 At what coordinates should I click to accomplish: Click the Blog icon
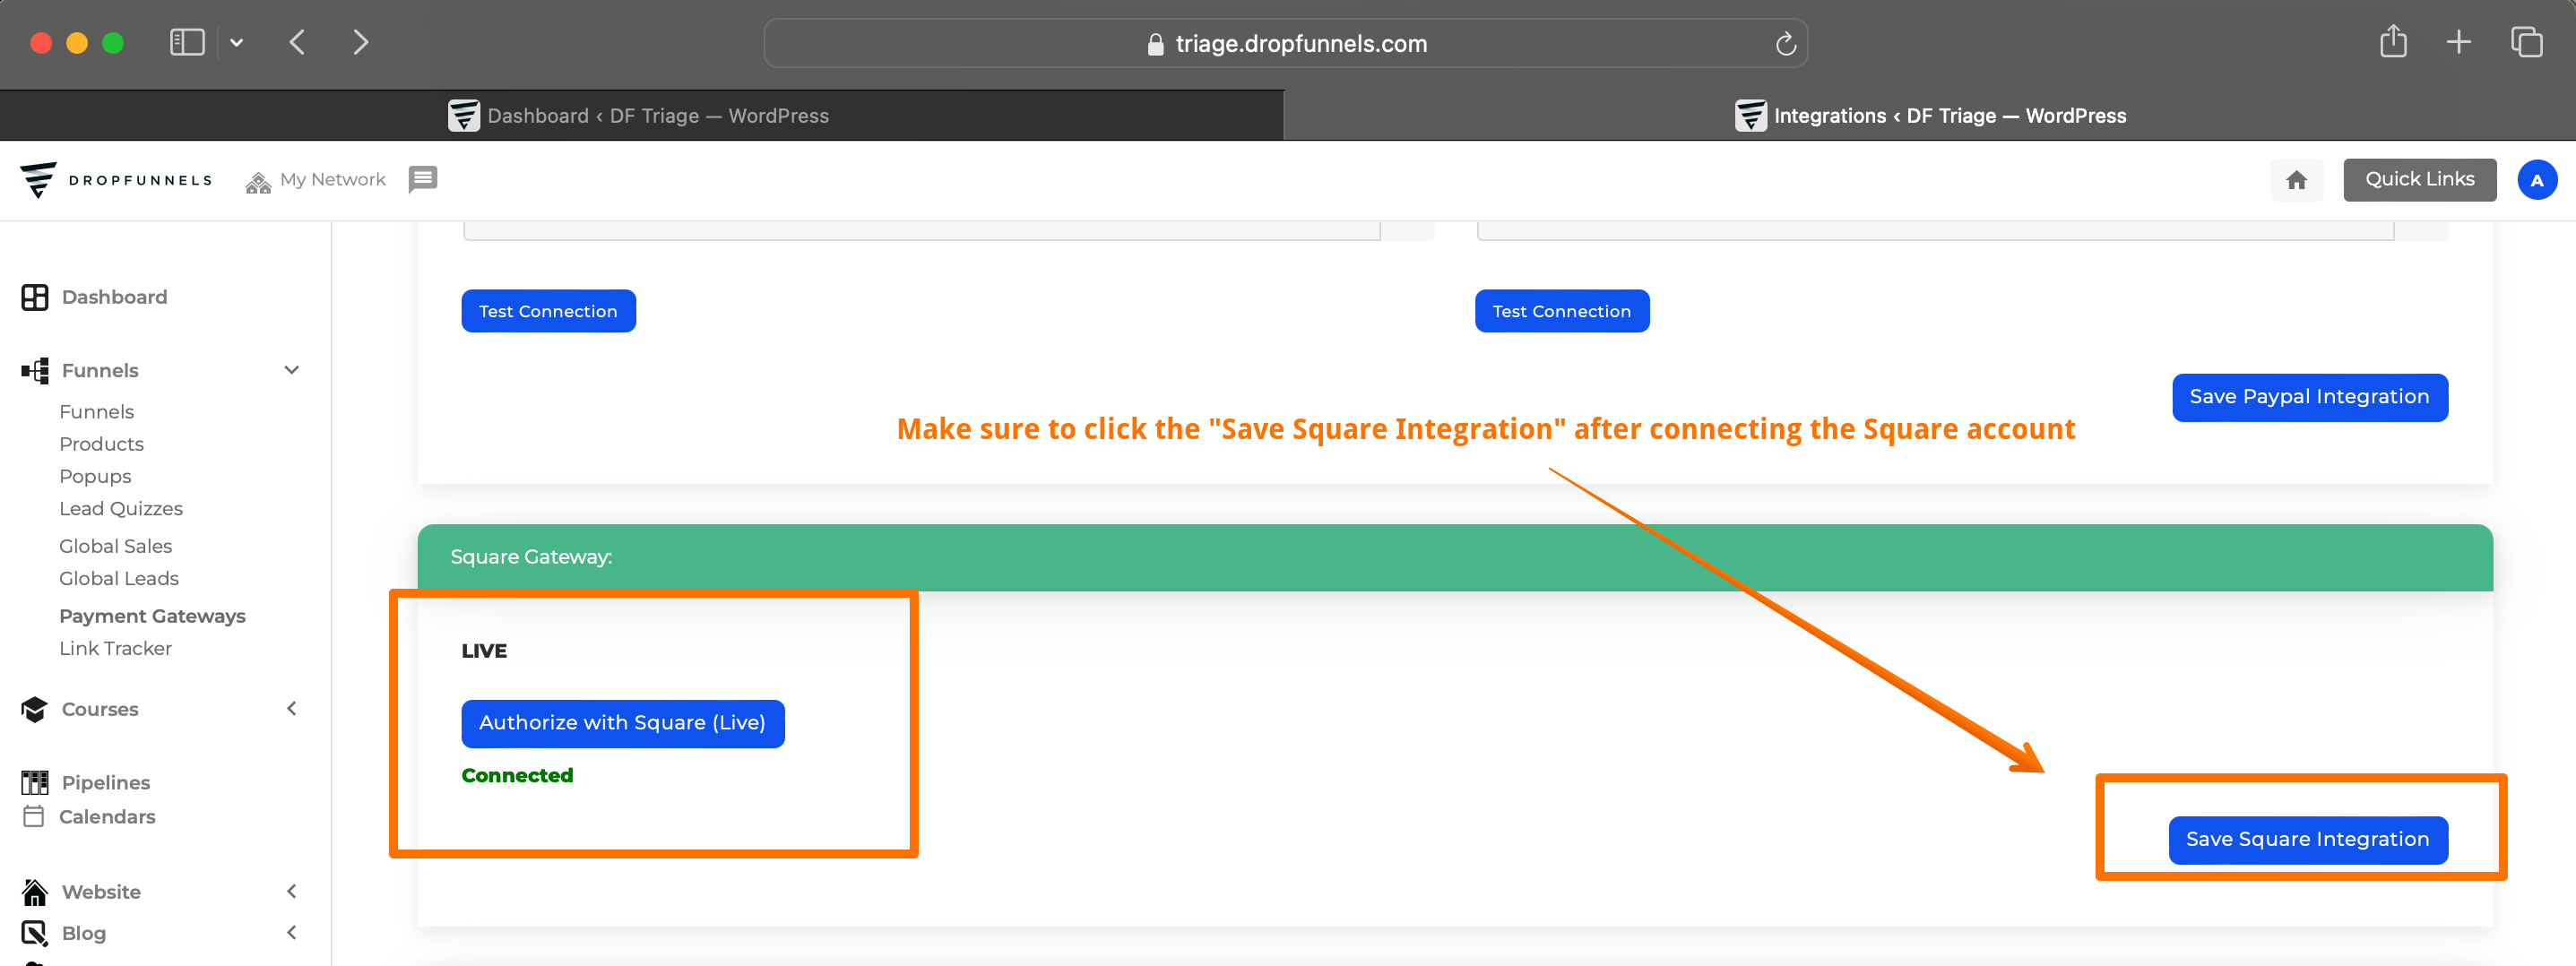(x=35, y=933)
